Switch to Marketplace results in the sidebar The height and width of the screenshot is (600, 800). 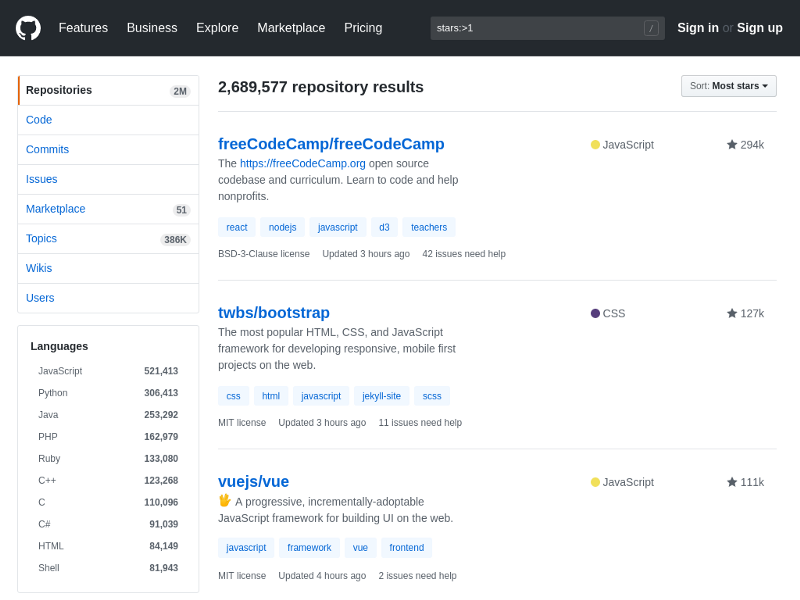tap(108, 209)
